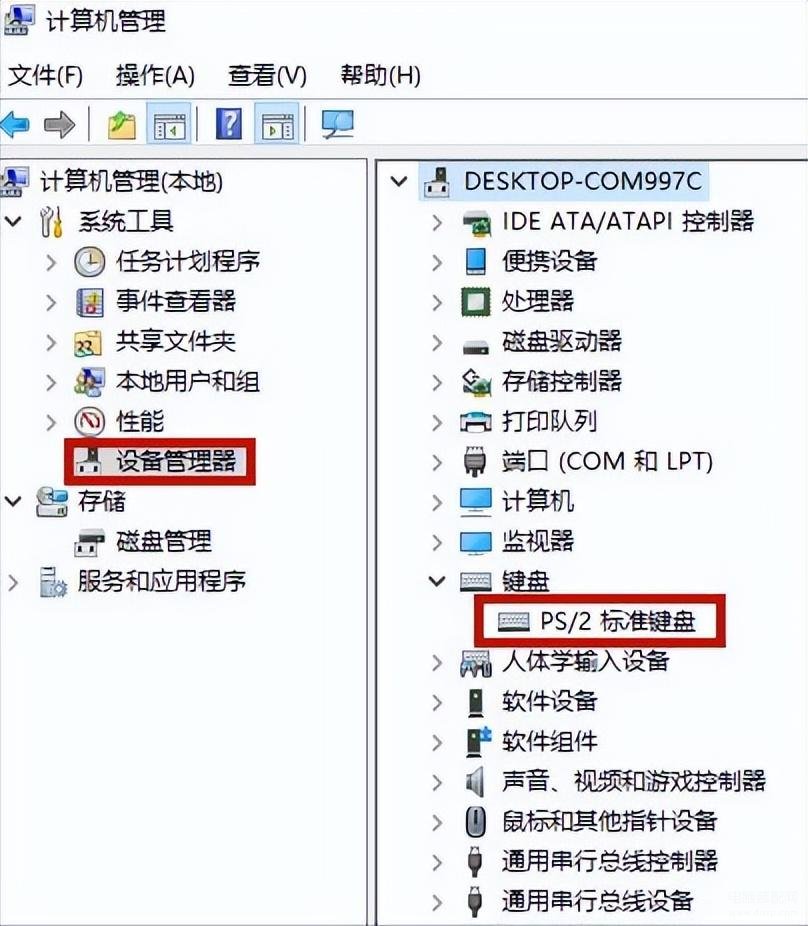
Task: Click the scan hardware monitor icon
Action: [x=337, y=123]
